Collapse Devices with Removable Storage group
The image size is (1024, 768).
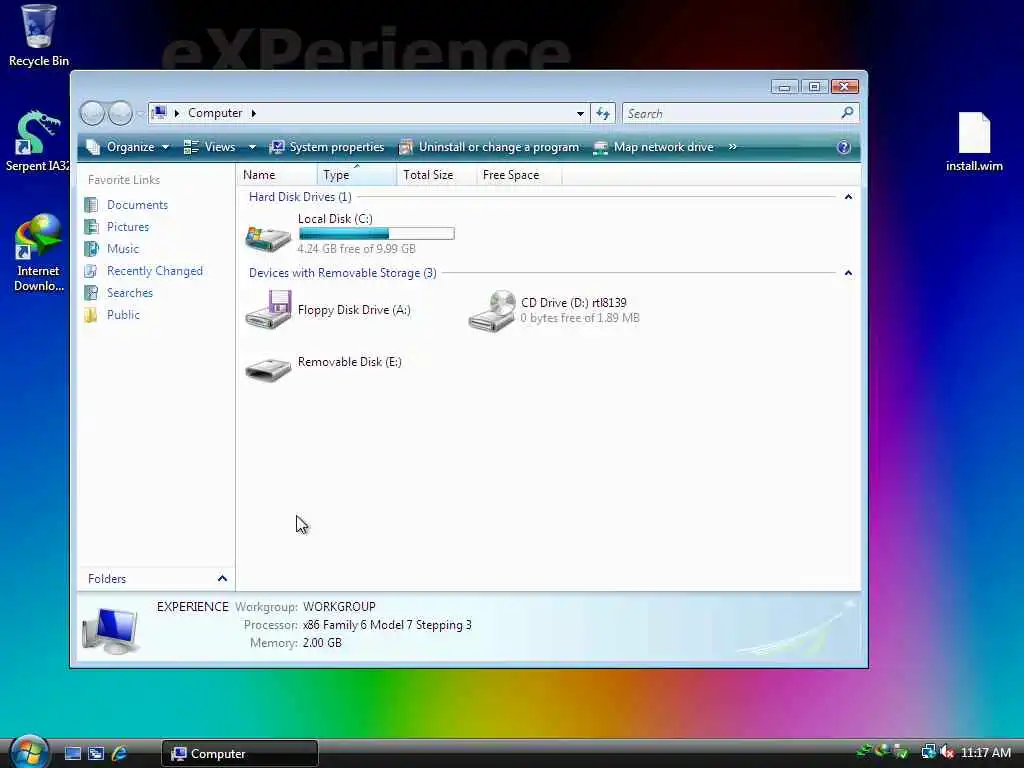click(848, 273)
